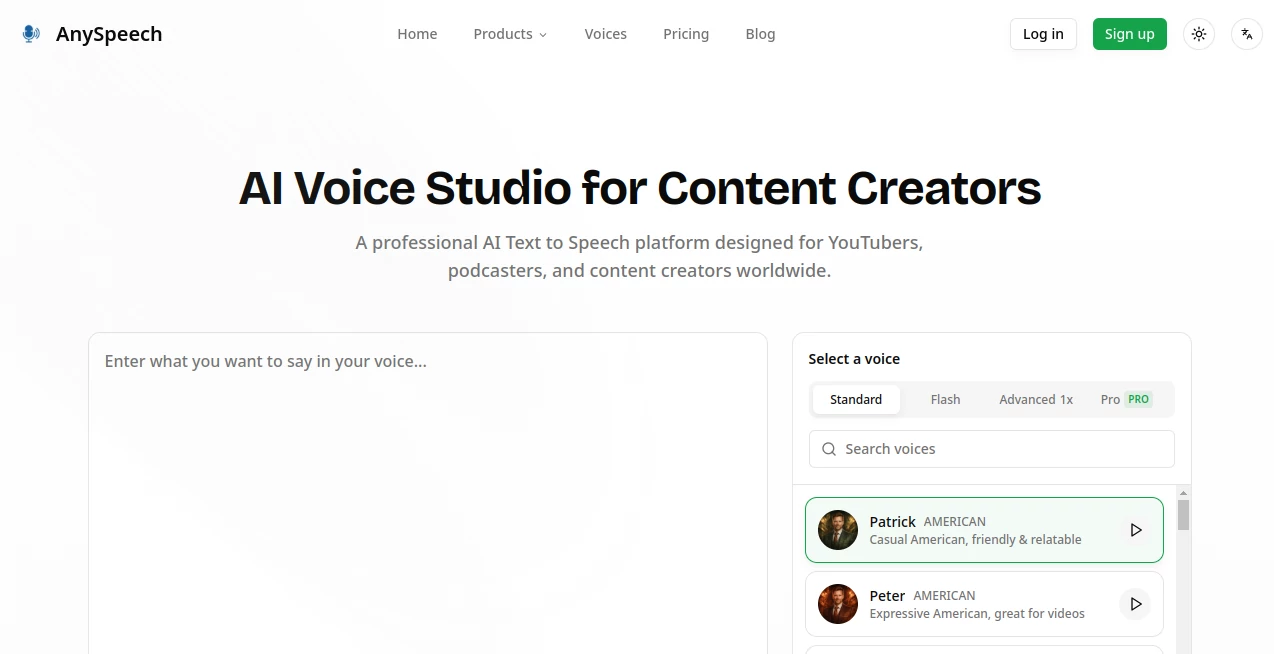
Task: Switch to the Pro voice tab
Action: (1126, 399)
